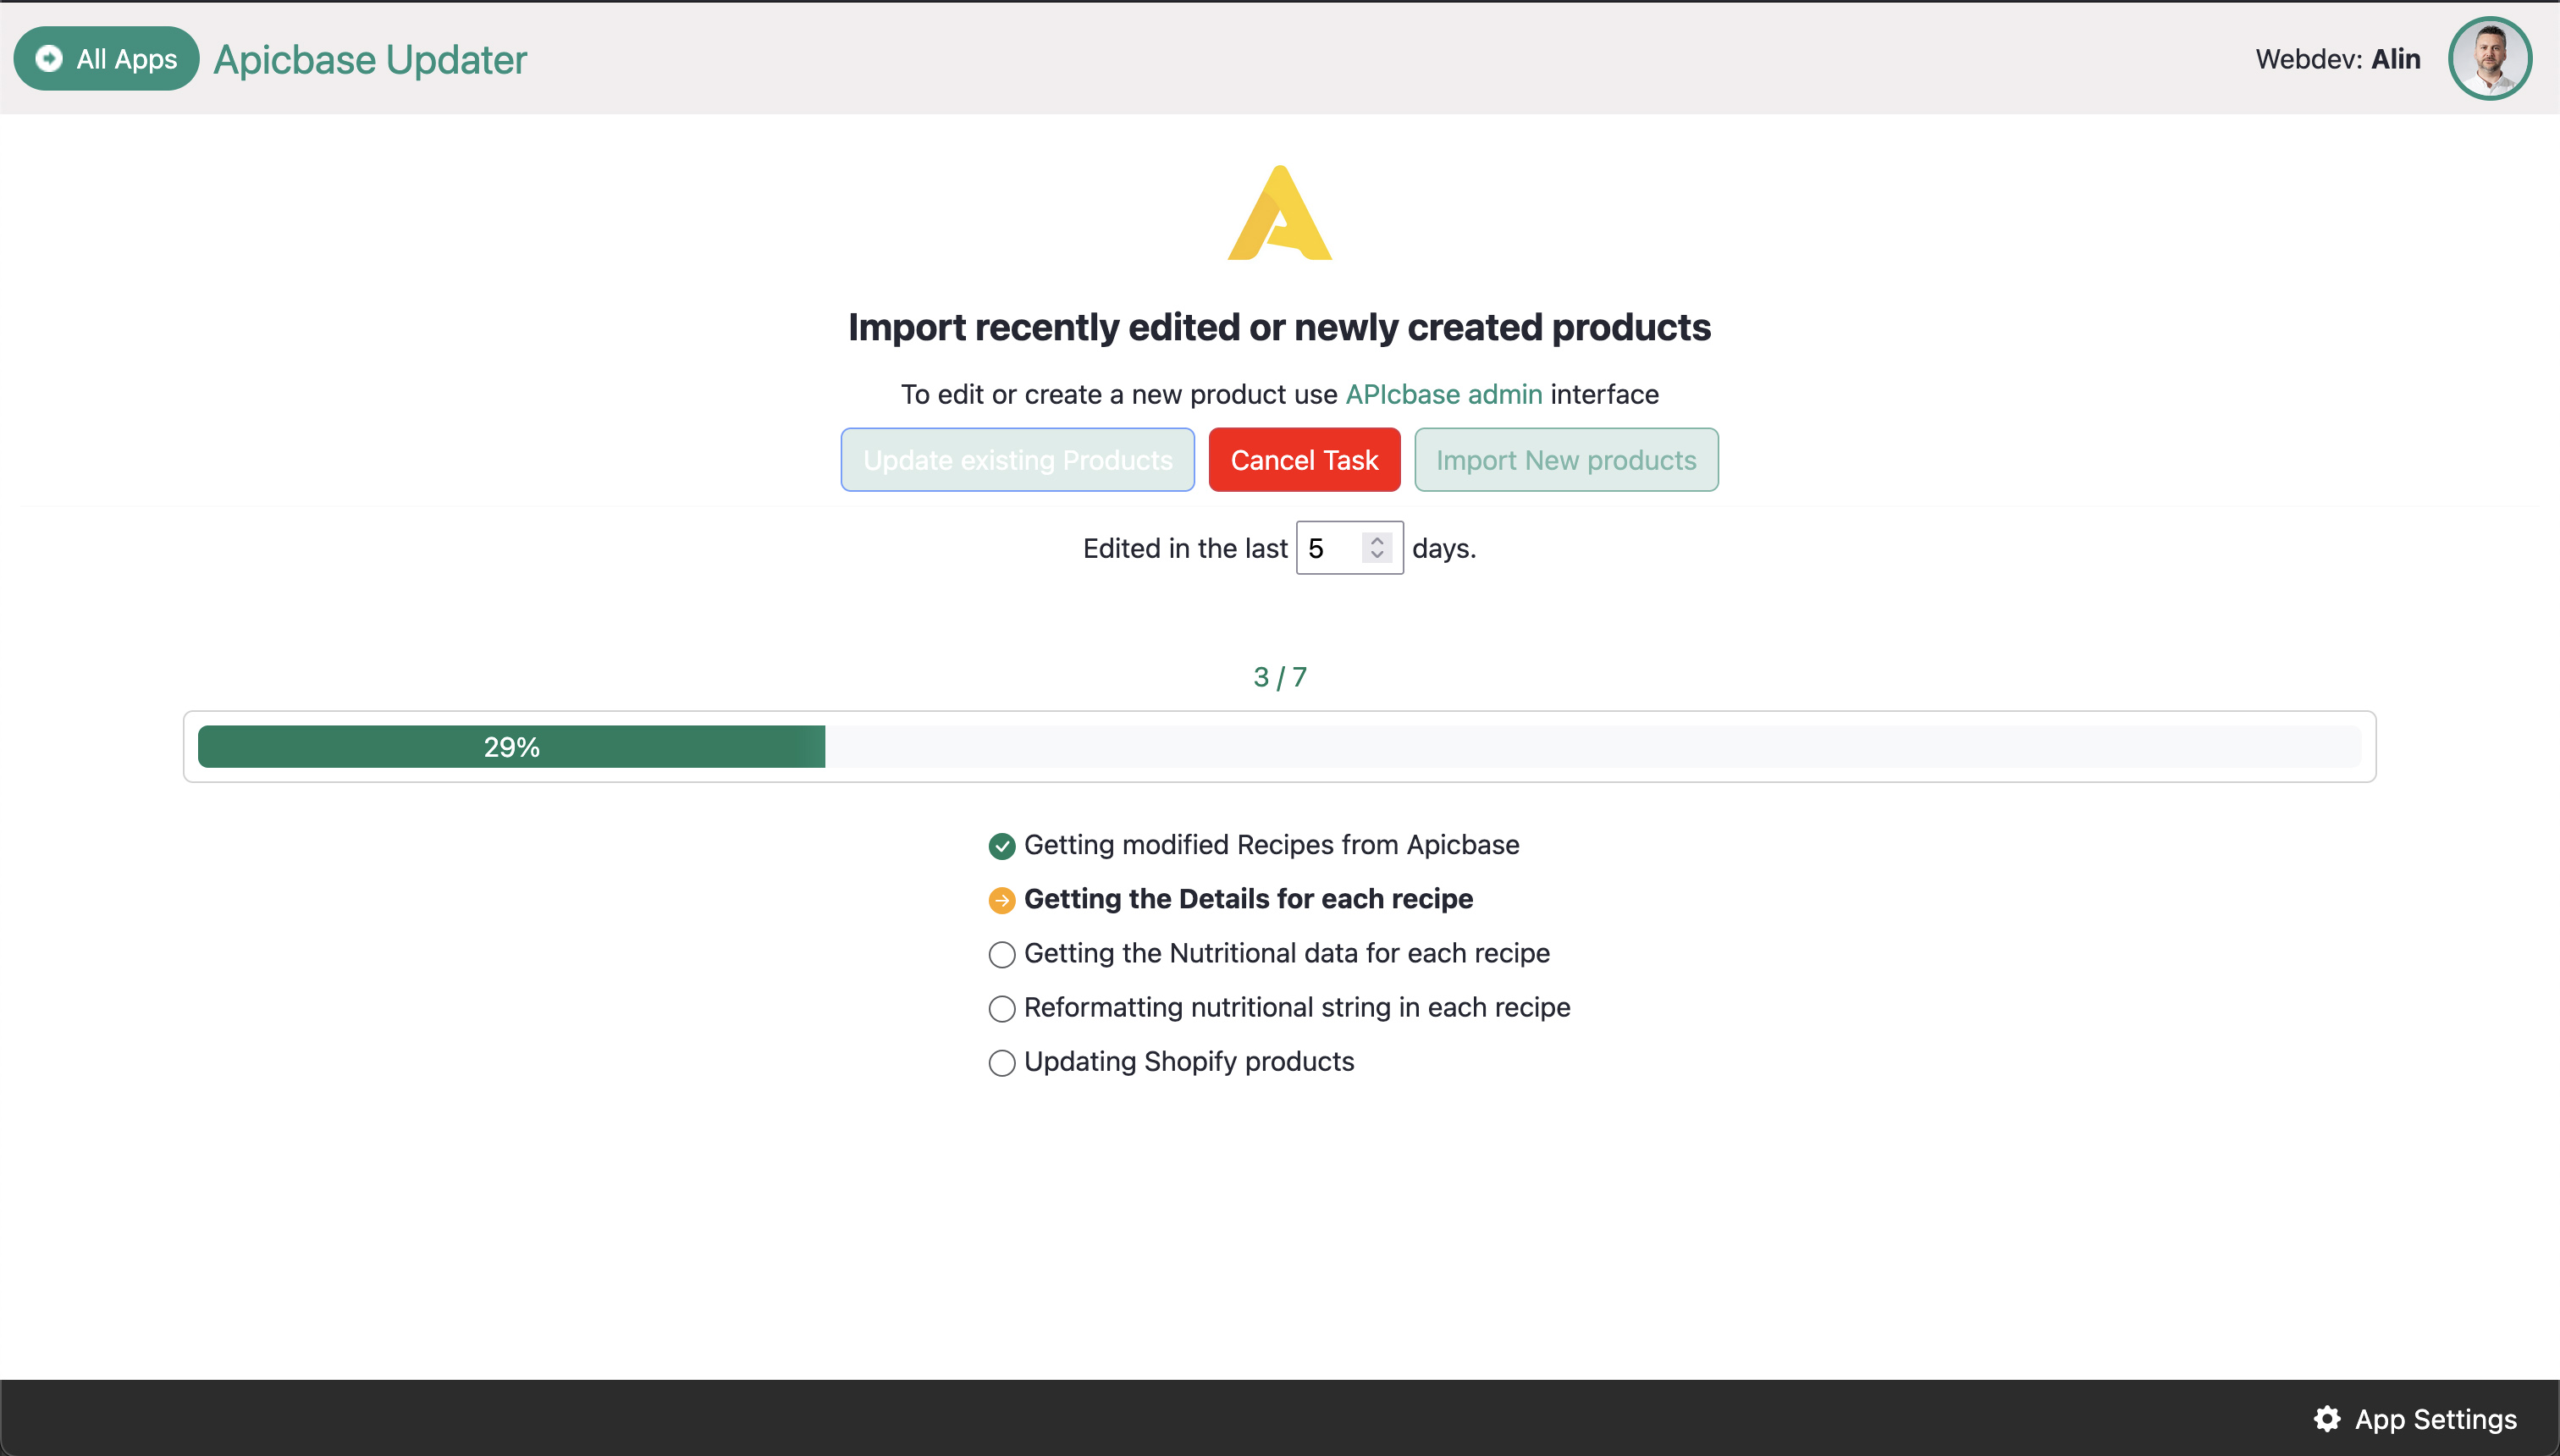Click the Import New products button
Screen dimensions: 2560x1456
pos(1566,460)
